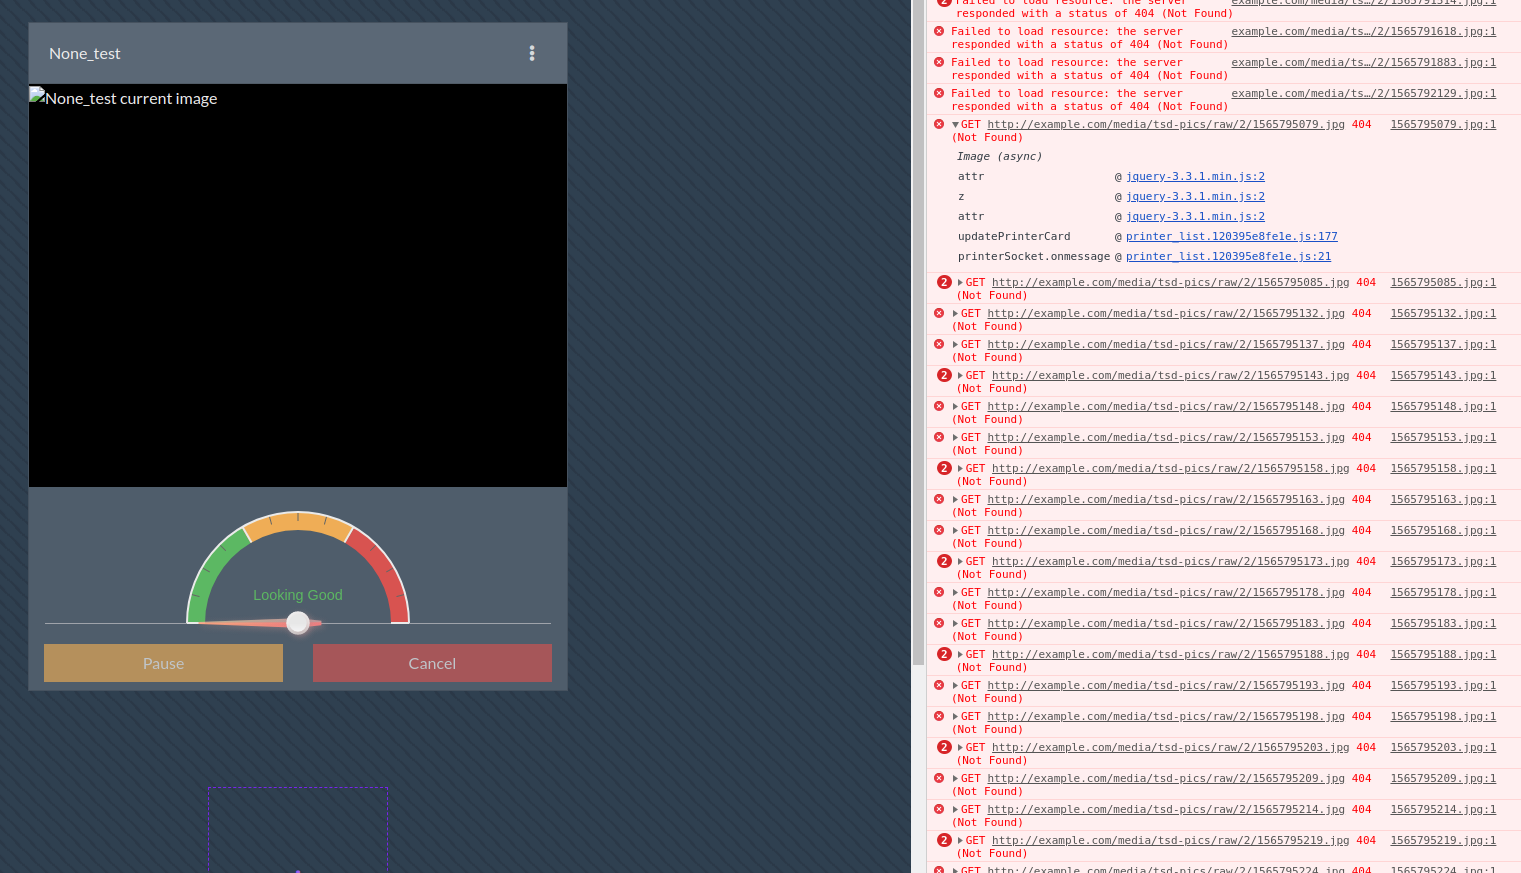
Task: Click the 'Image (async)' stack trace label
Action: click(999, 156)
